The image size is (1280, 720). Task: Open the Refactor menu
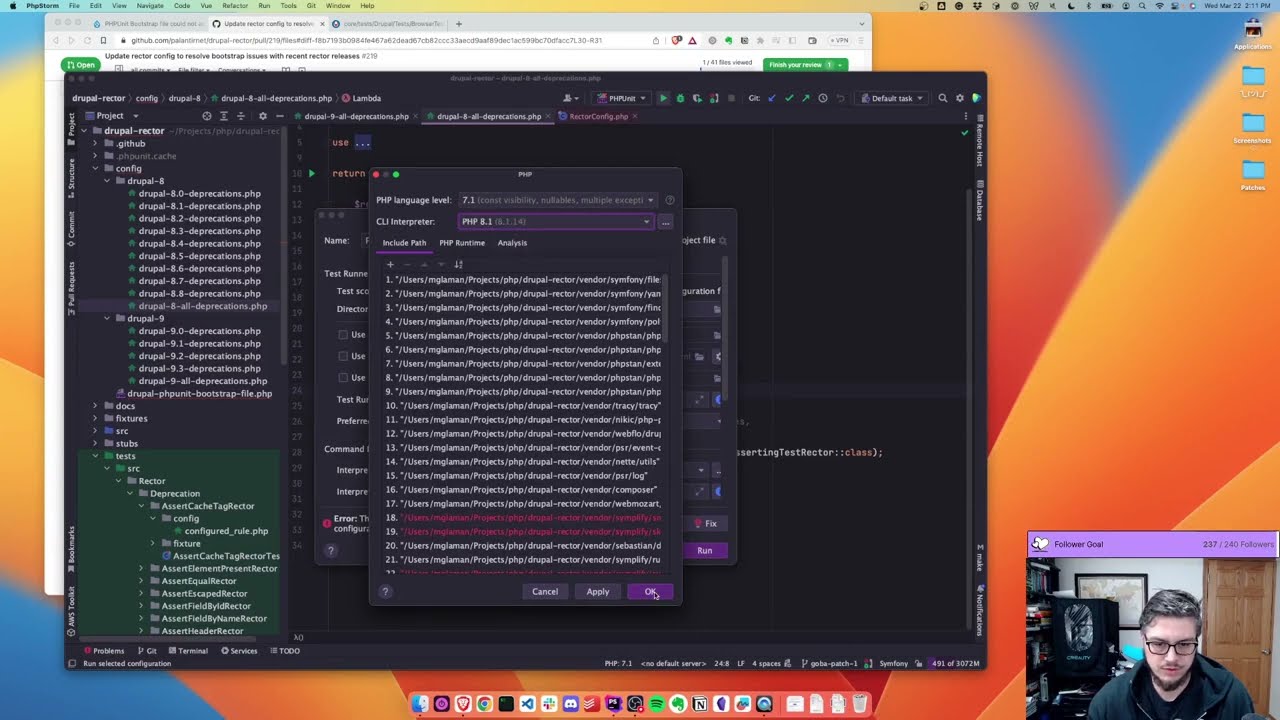tap(235, 6)
